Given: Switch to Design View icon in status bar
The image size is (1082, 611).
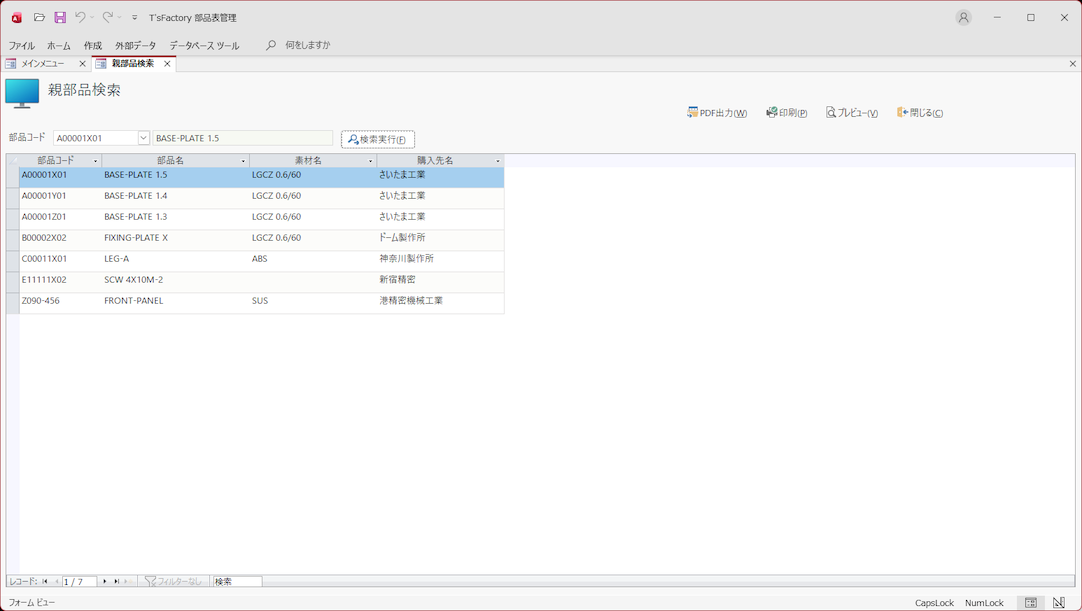Looking at the screenshot, I should coord(1059,603).
